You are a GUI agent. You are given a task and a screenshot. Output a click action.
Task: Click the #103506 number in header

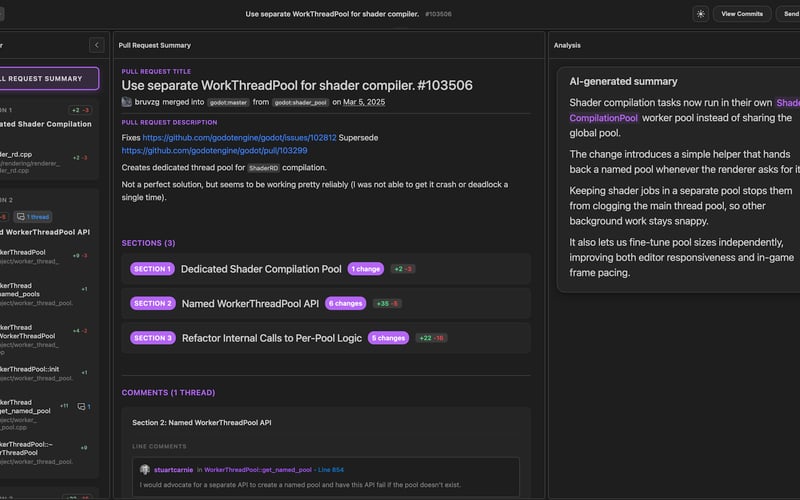[x=438, y=14]
